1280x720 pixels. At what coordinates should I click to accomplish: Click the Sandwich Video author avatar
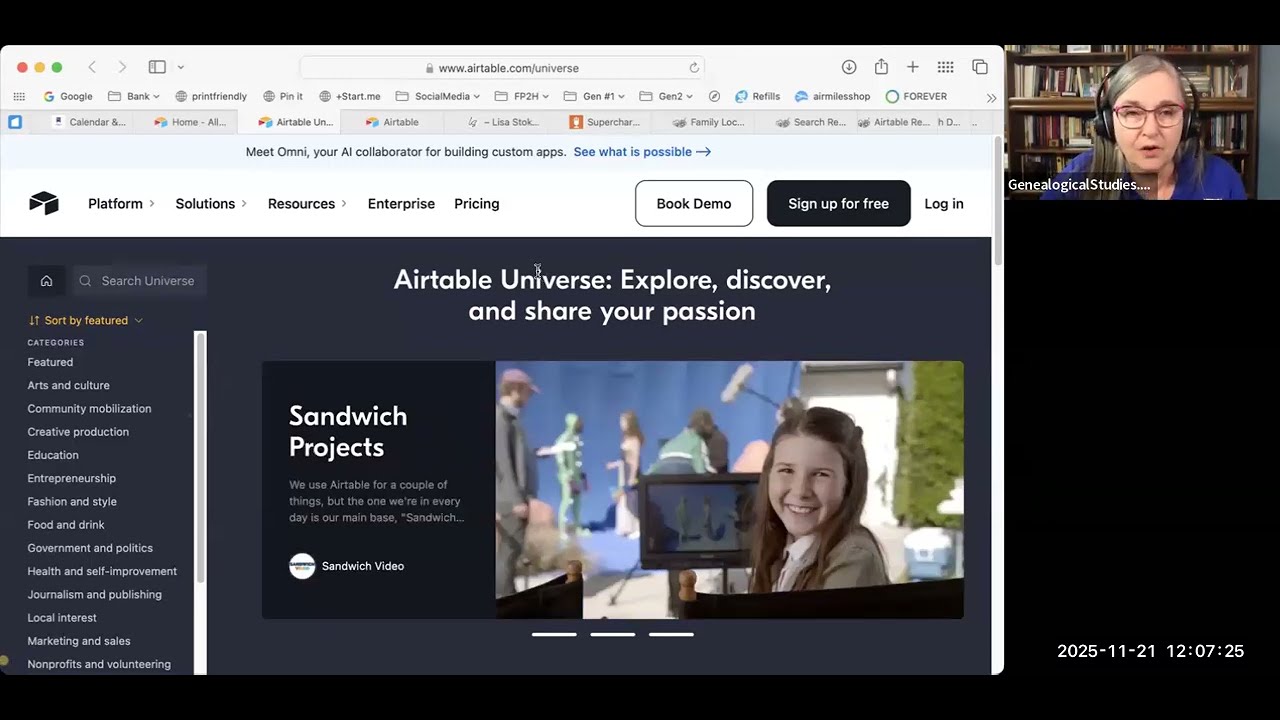pos(302,566)
